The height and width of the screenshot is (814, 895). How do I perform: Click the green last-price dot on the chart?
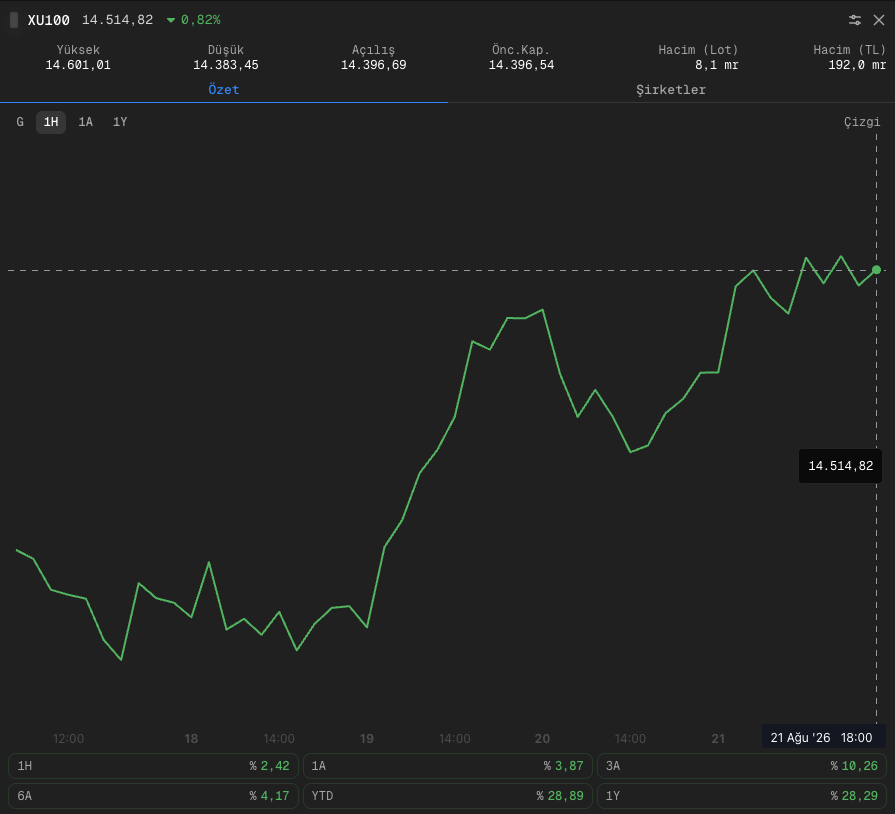click(x=877, y=270)
